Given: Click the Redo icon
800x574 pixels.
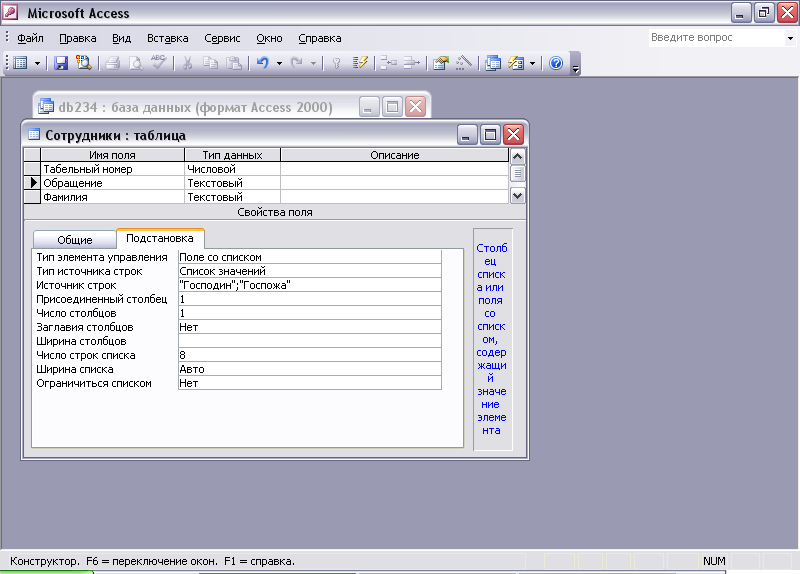Looking at the screenshot, I should click(297, 63).
